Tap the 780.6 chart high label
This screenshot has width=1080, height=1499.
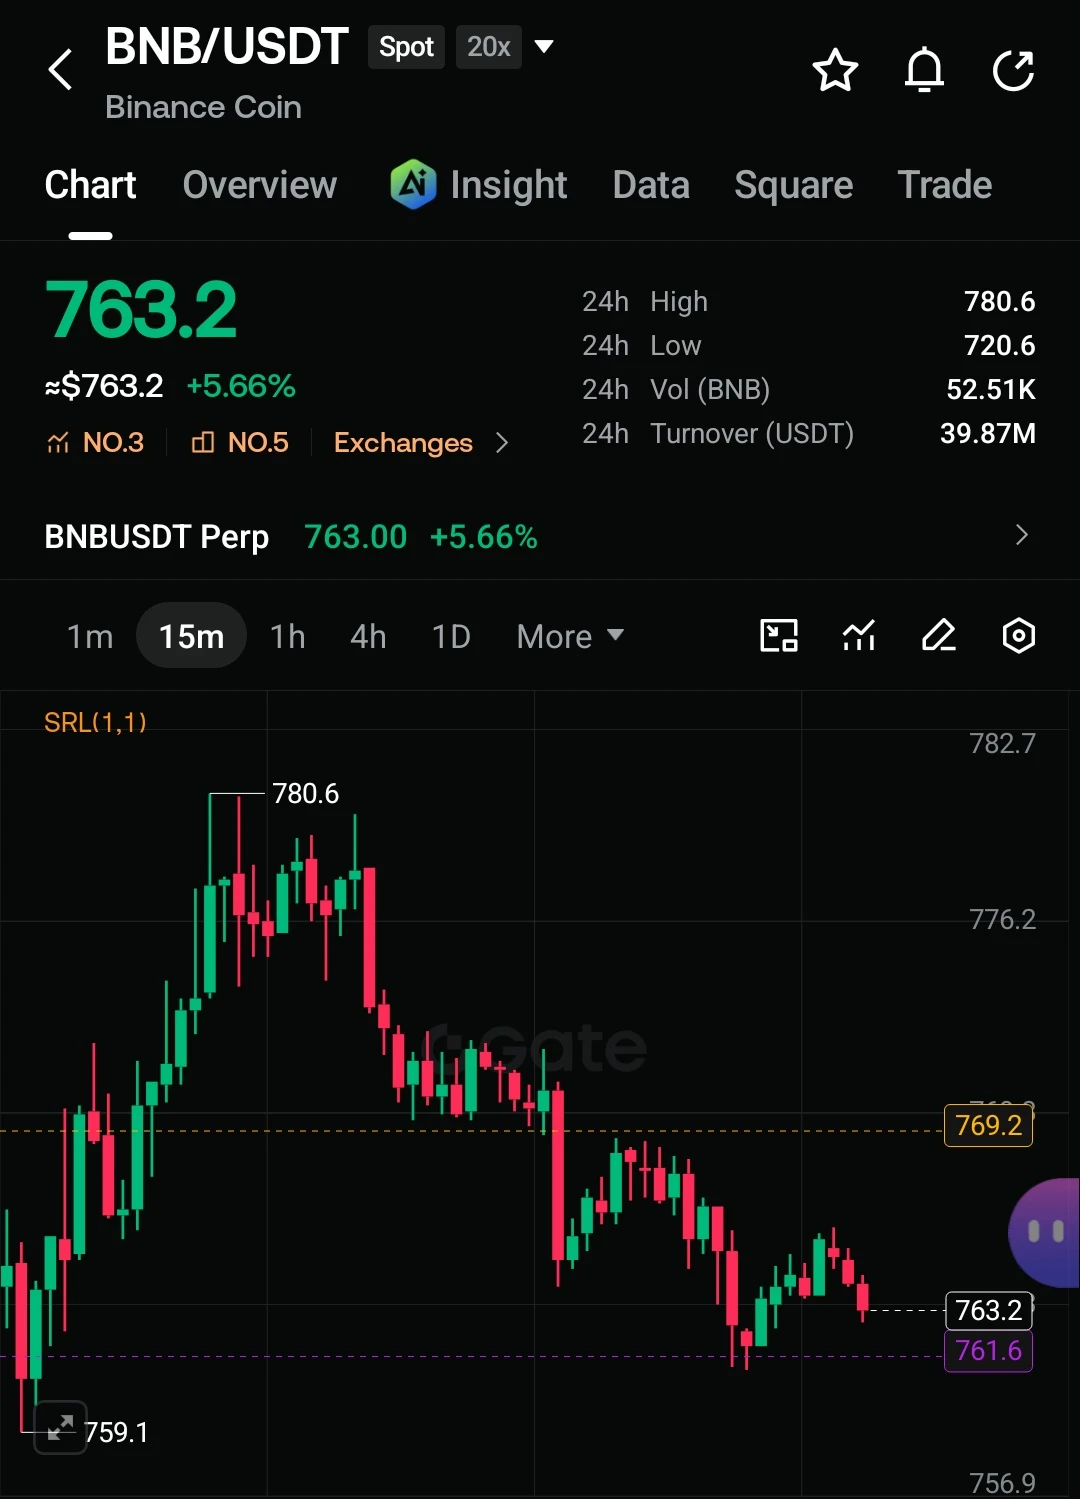pyautogui.click(x=305, y=794)
